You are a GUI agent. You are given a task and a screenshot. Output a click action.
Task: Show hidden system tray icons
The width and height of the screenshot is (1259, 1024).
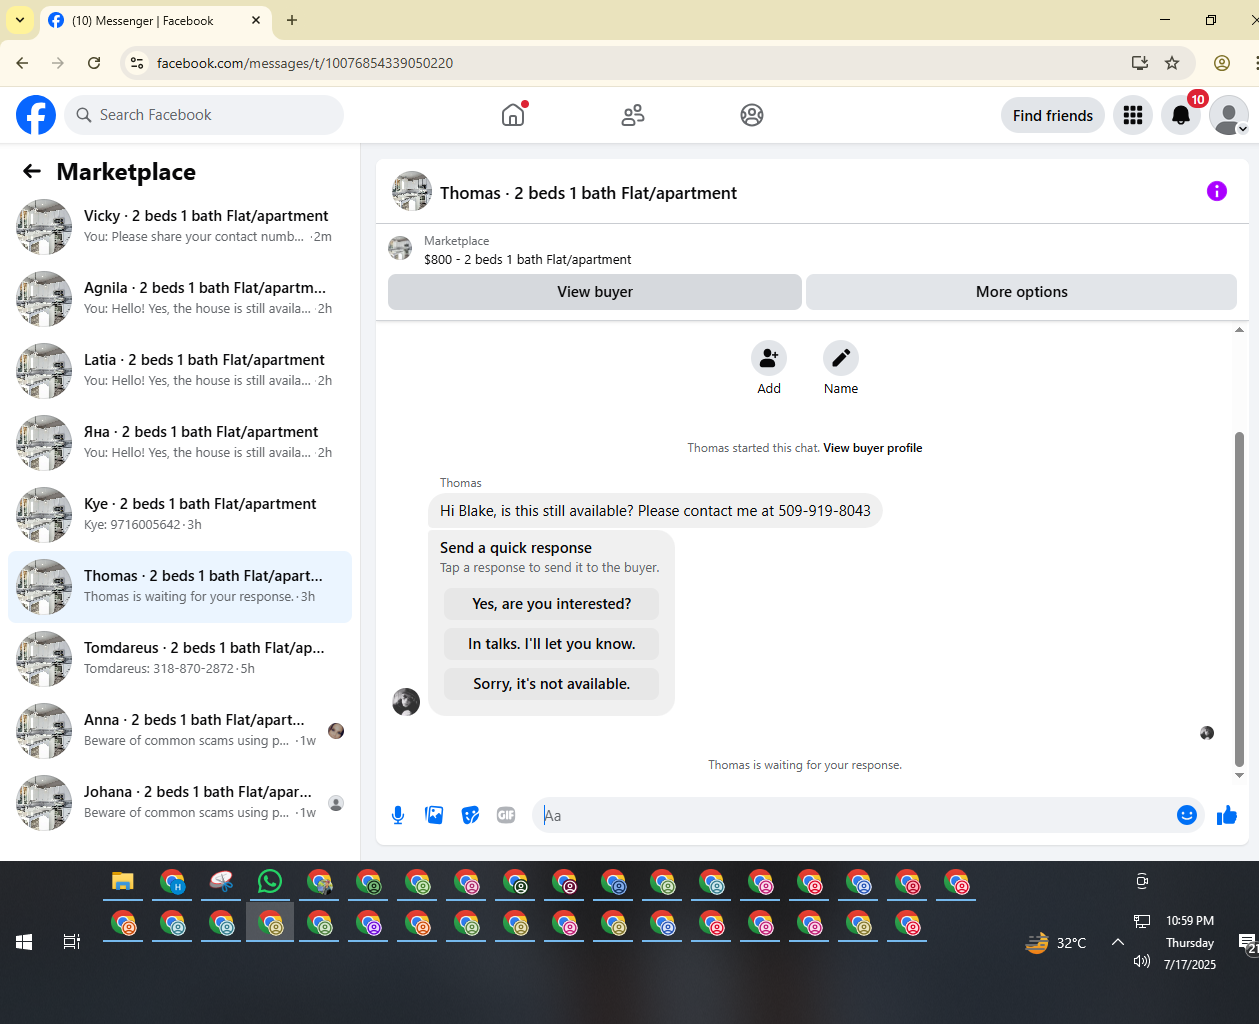[x=1118, y=942]
